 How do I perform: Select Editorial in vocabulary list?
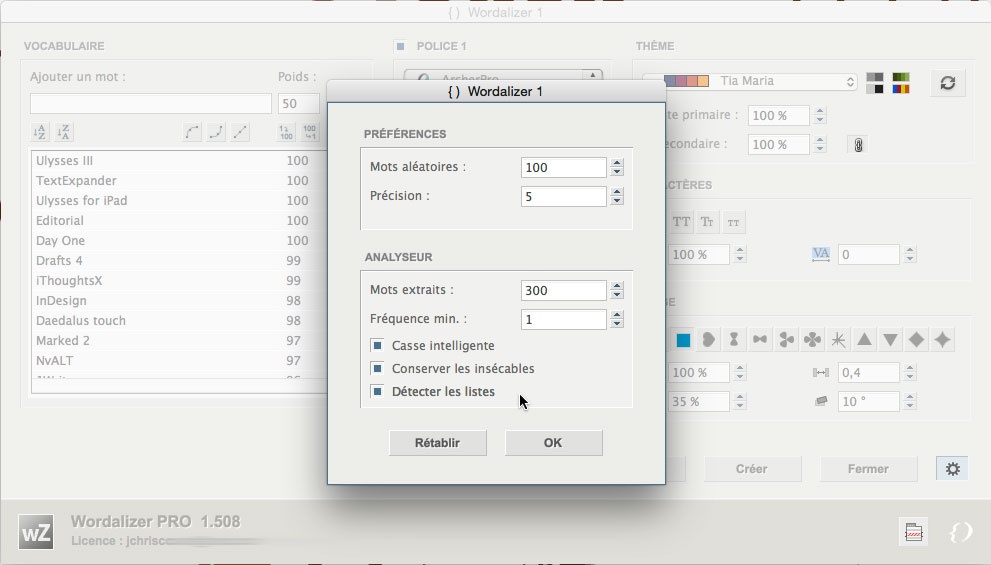pyautogui.click(x=179, y=221)
